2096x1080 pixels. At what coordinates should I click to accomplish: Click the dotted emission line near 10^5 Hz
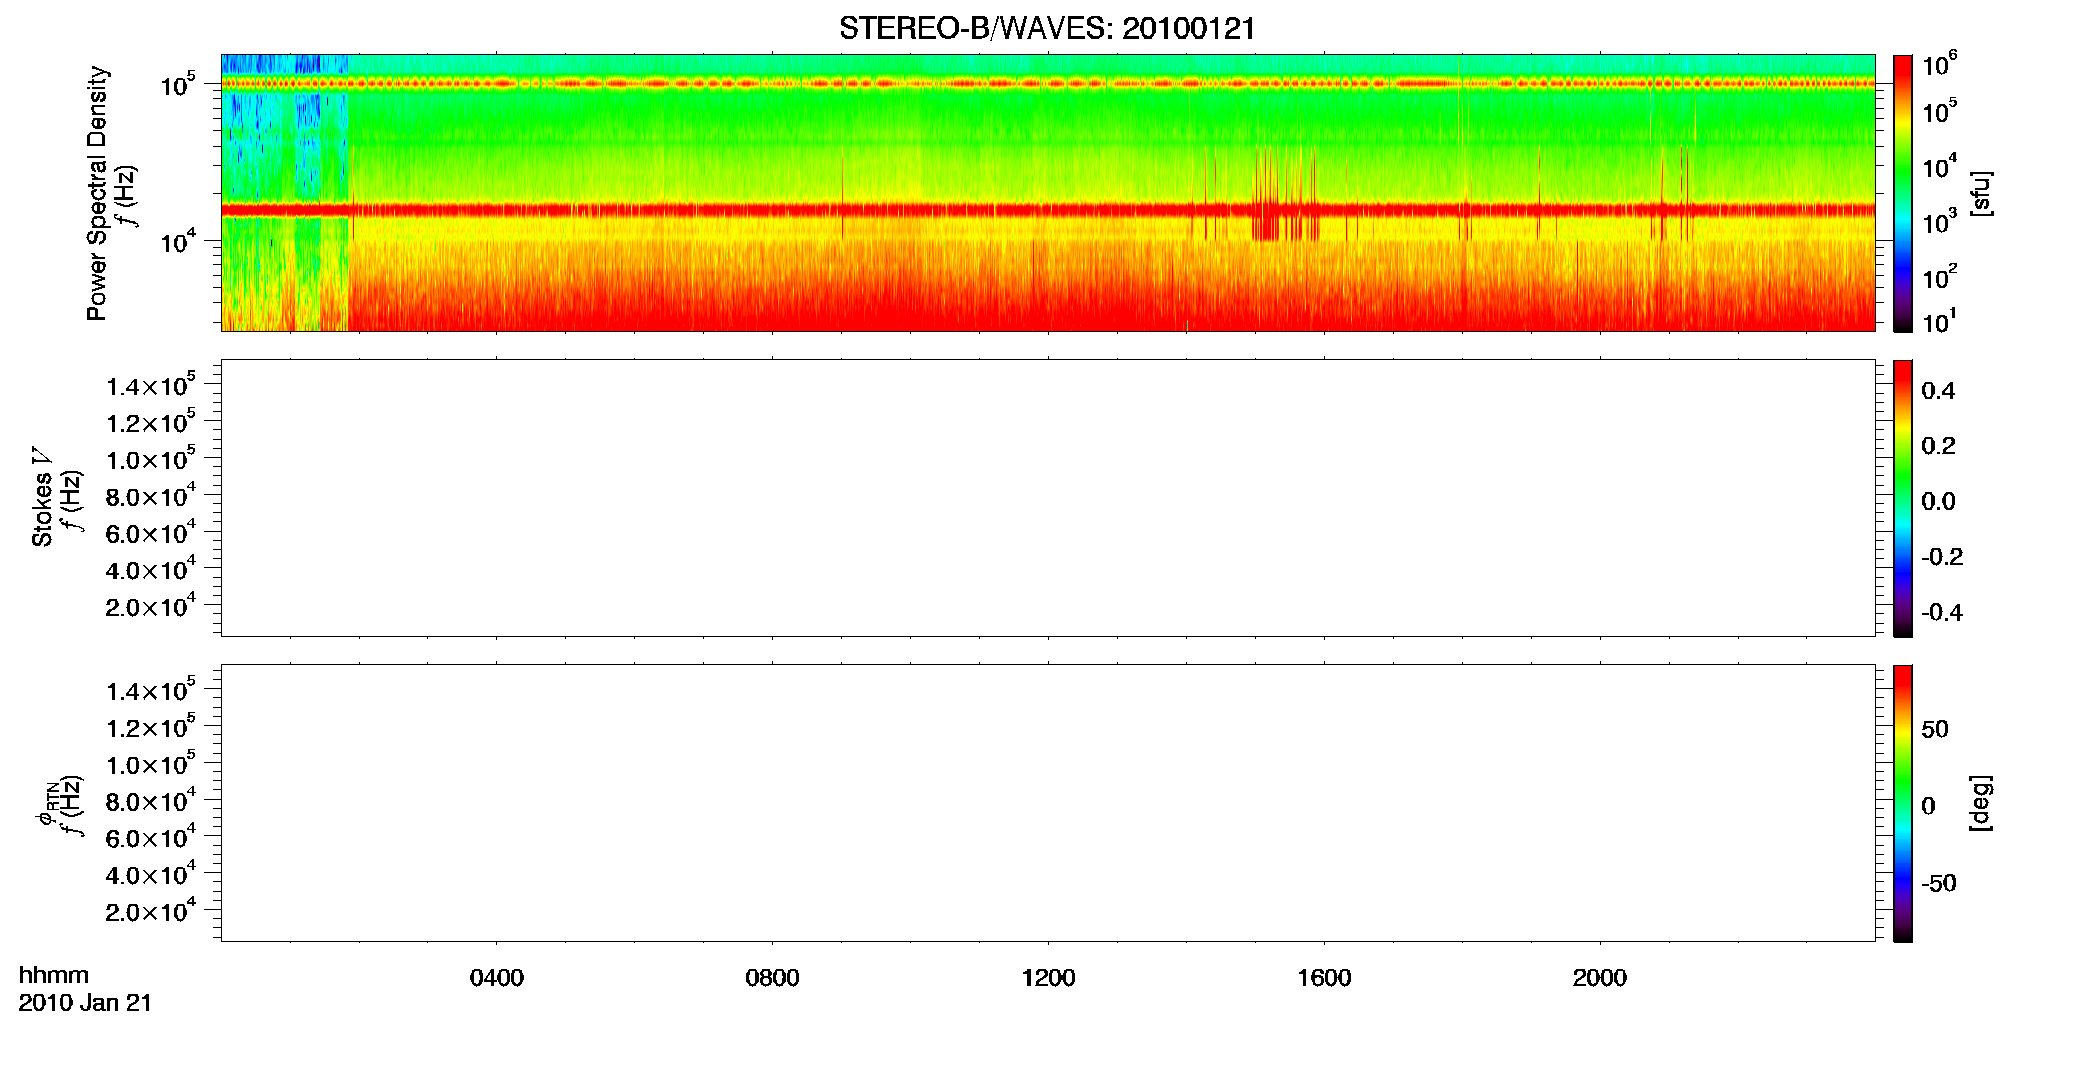1048,84
